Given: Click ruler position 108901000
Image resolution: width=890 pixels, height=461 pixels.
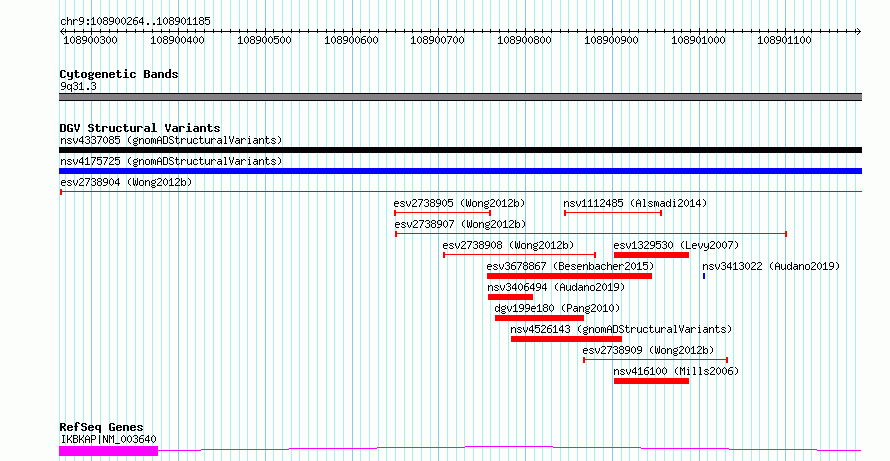Looking at the screenshot, I should (x=698, y=40).
